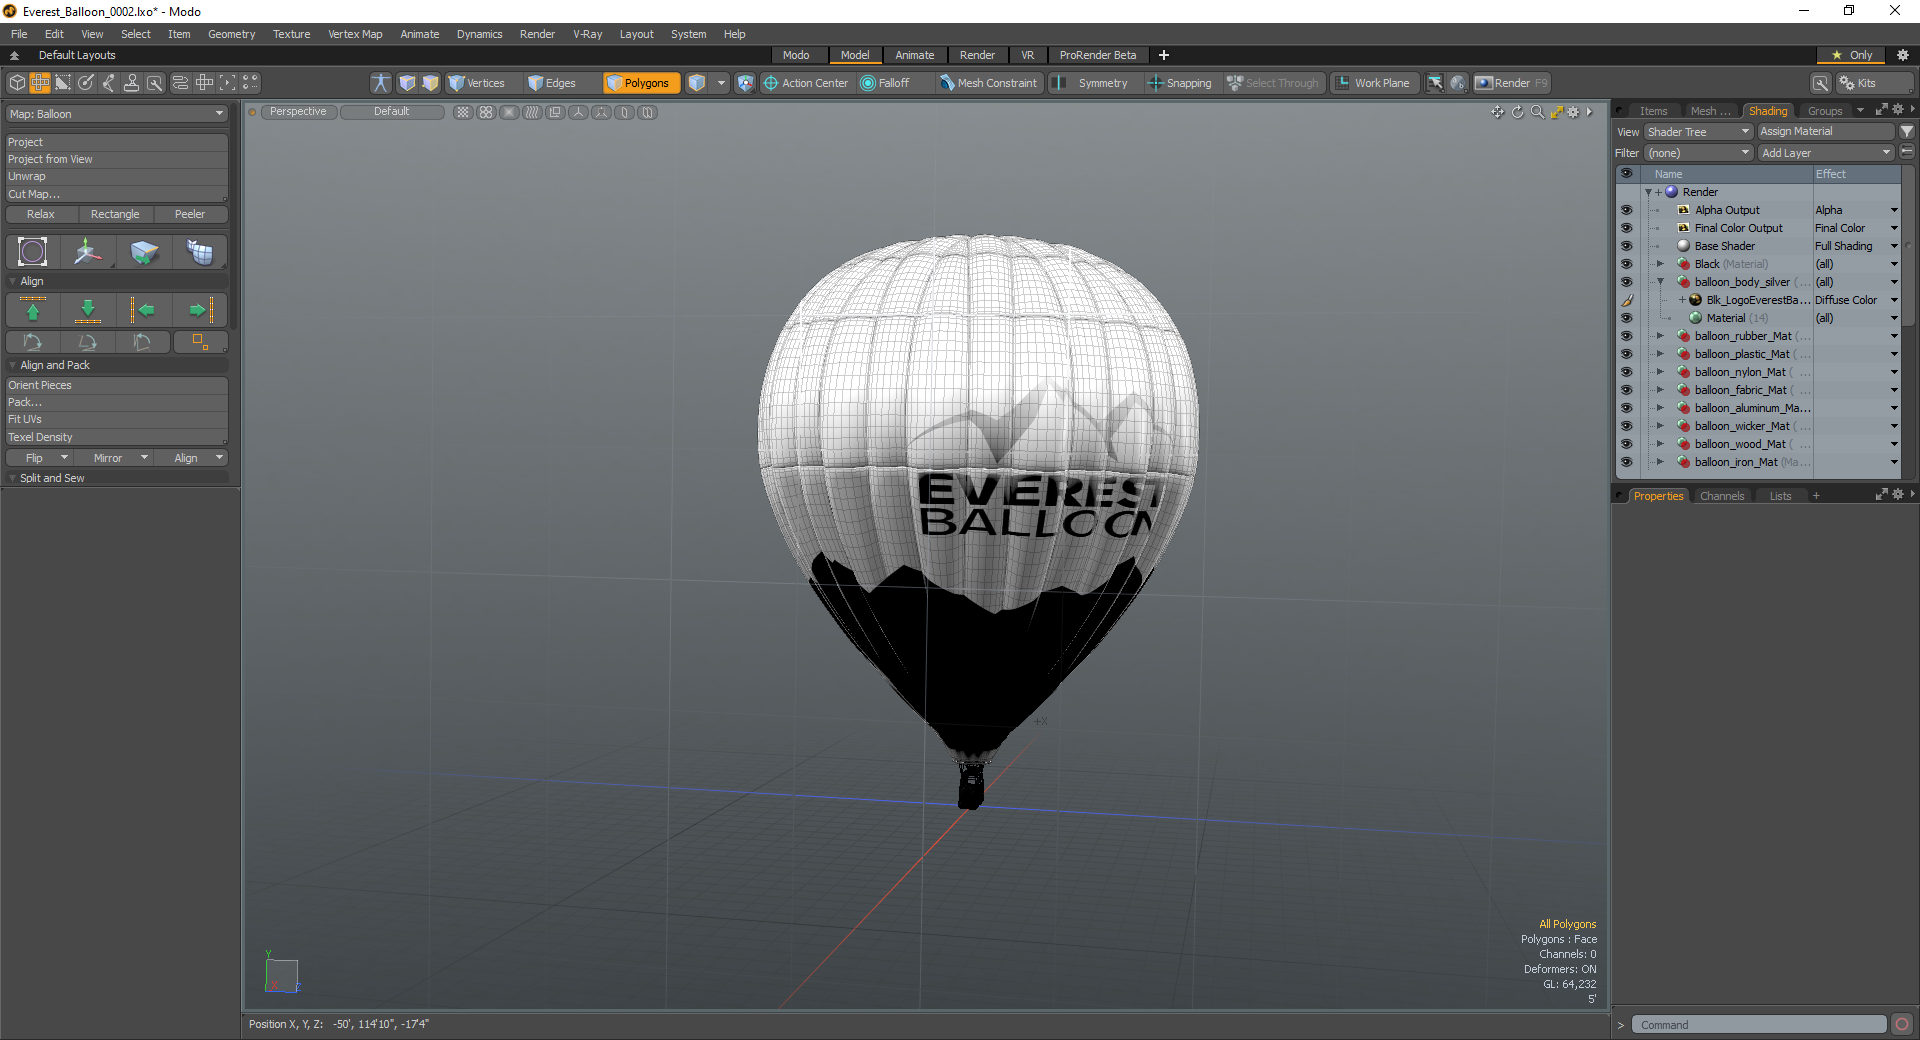Image resolution: width=1920 pixels, height=1040 pixels.
Task: Open the Add Layer dropdown
Action: [1826, 153]
